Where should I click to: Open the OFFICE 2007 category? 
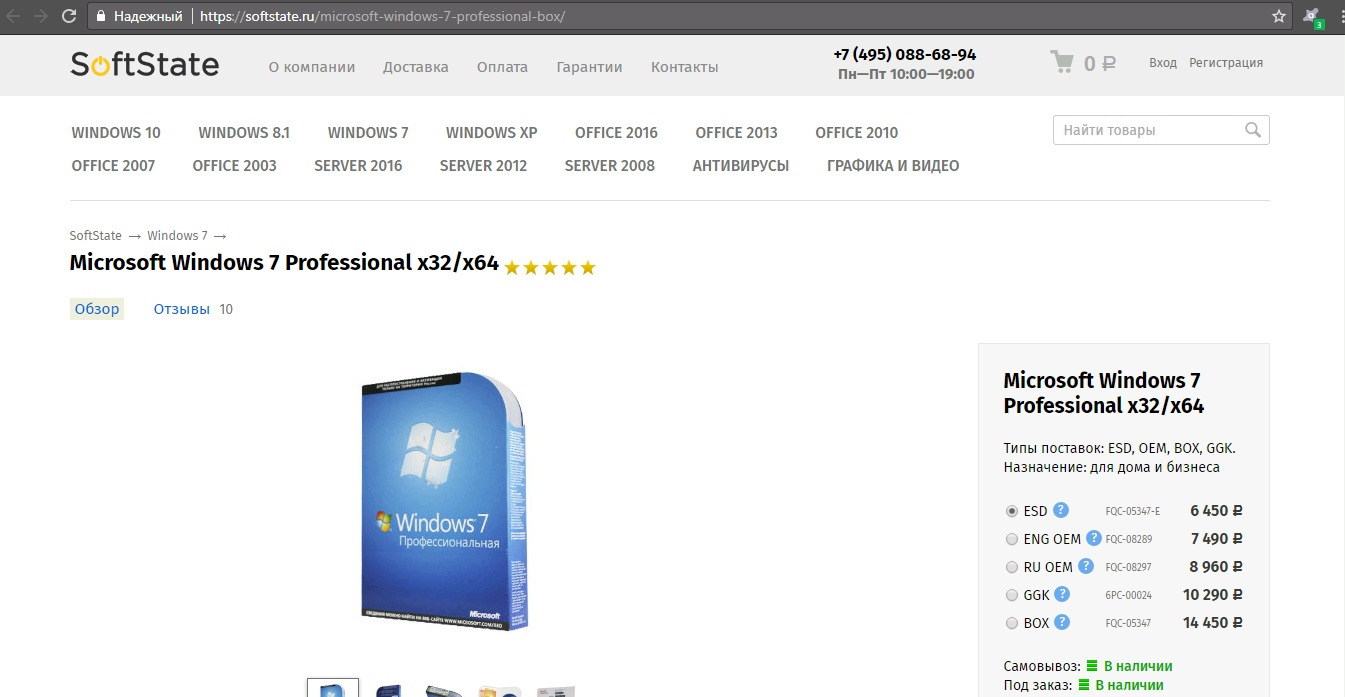pyautogui.click(x=113, y=166)
